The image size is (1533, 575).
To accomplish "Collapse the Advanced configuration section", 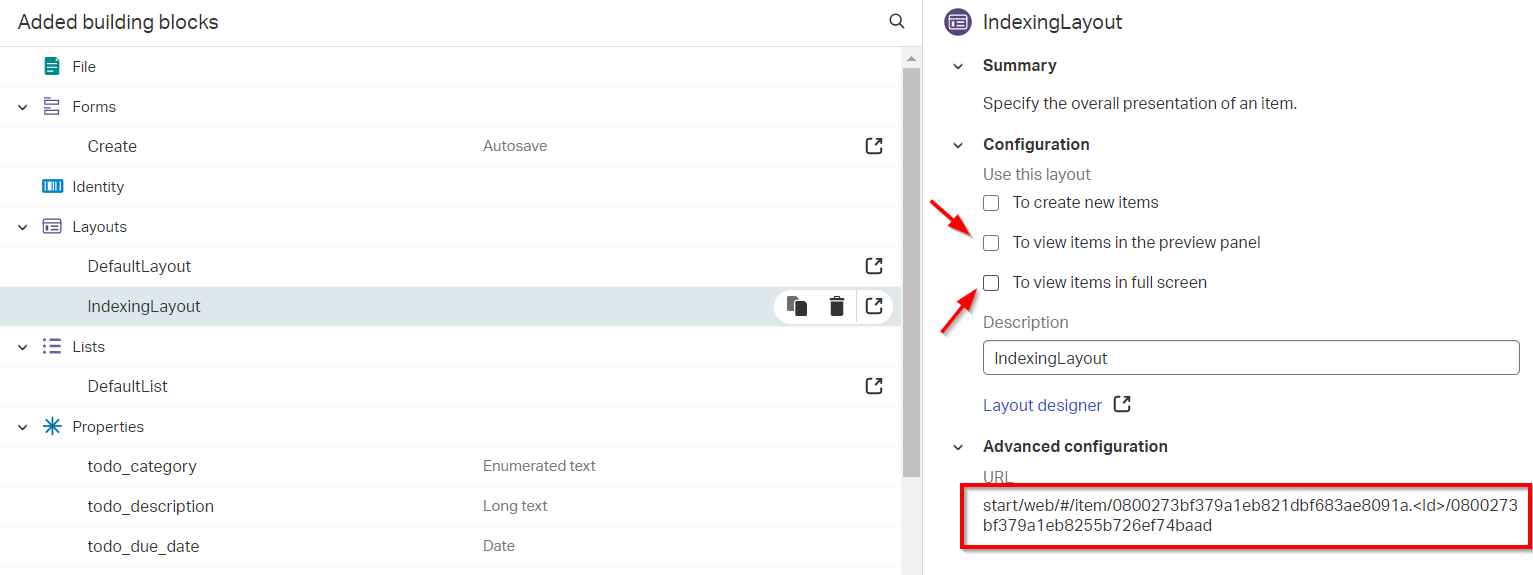I will pos(958,447).
